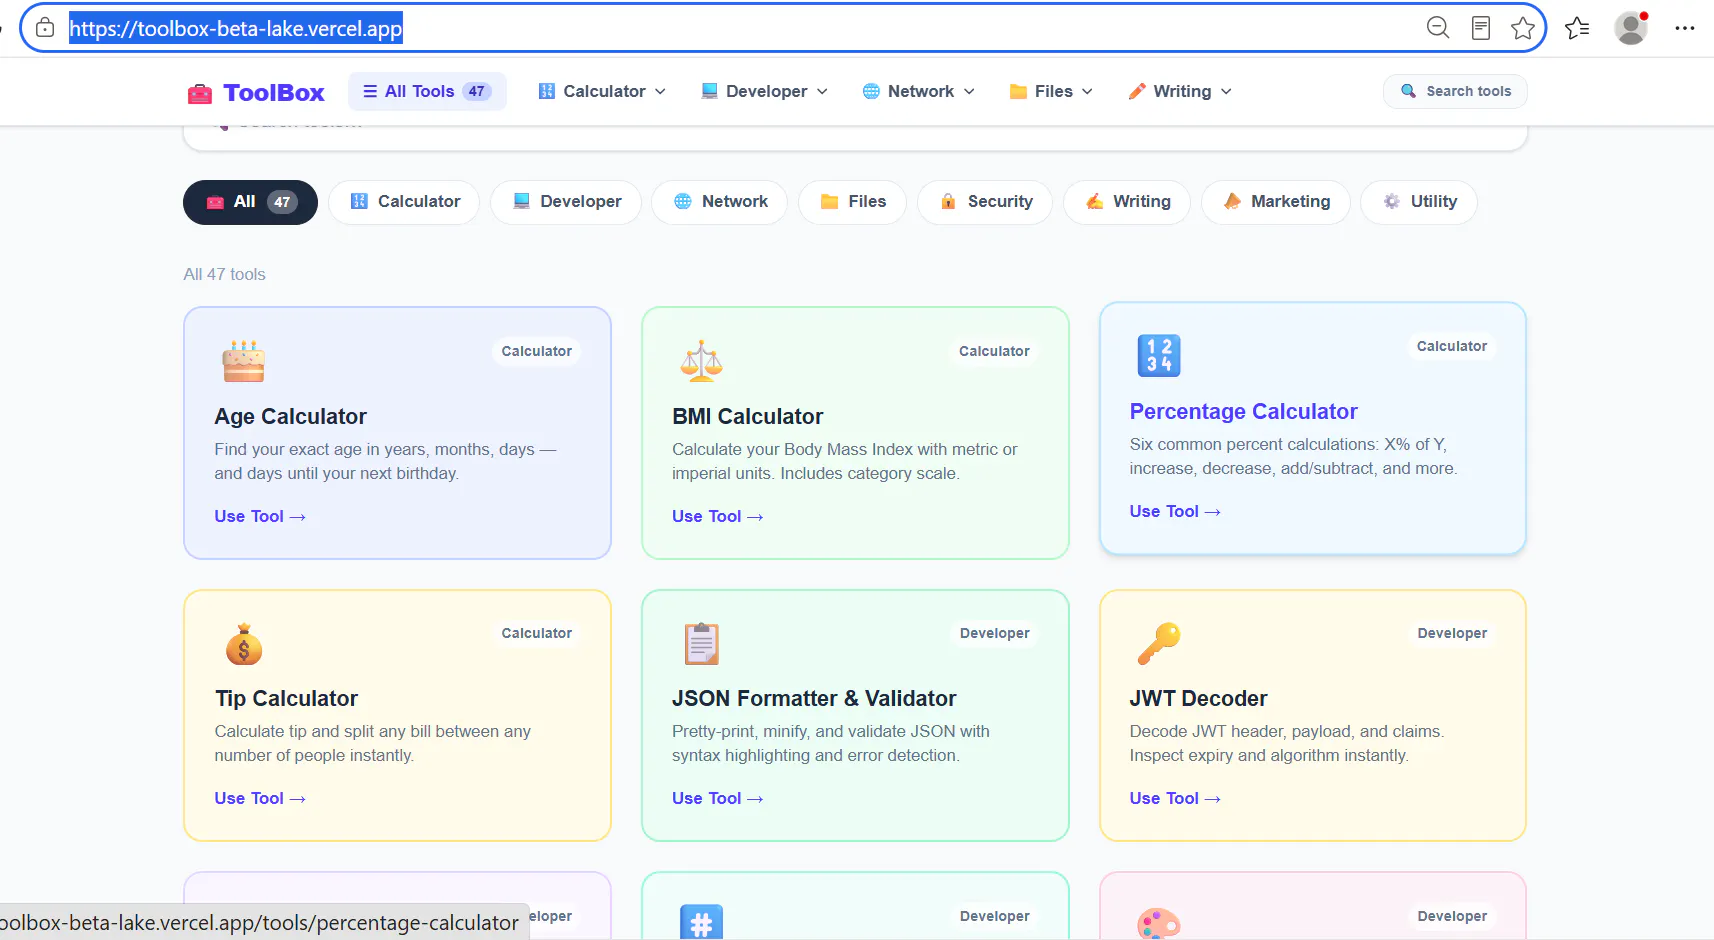Open the browser settings ellipsis menu
1714x940 pixels.
pos(1685,28)
